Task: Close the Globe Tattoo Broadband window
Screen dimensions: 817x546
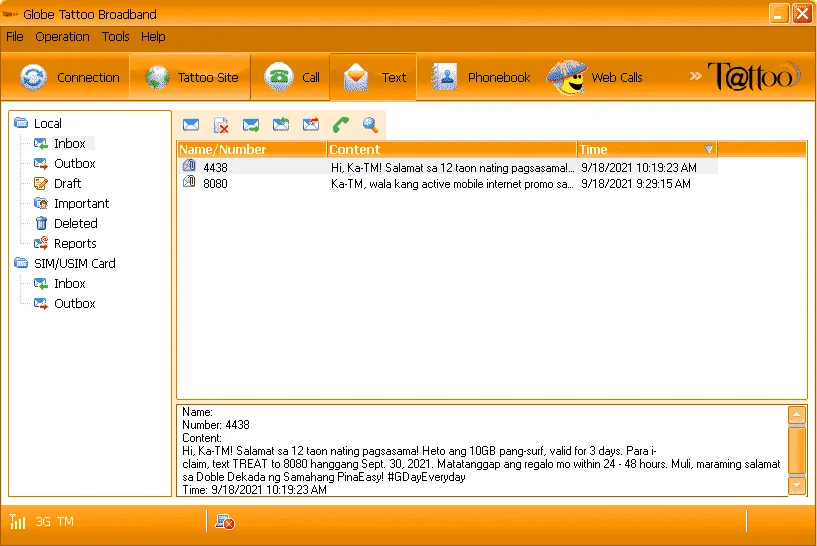Action: [802, 14]
